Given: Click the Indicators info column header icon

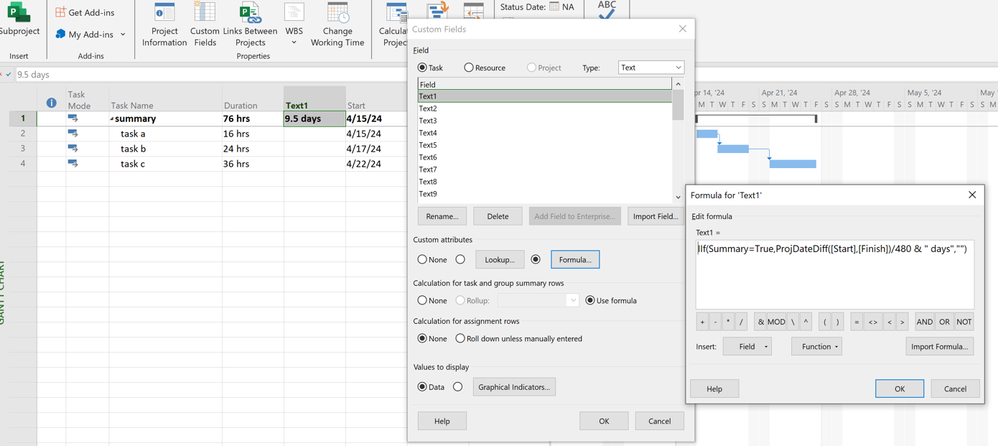Looking at the screenshot, I should pyautogui.click(x=52, y=102).
